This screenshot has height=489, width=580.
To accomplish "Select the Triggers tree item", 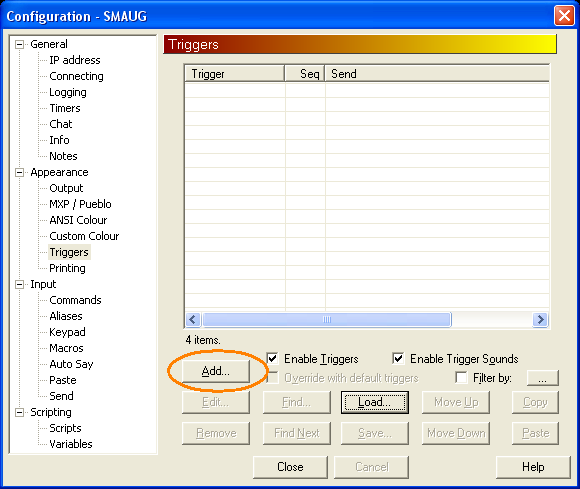I will (69, 252).
